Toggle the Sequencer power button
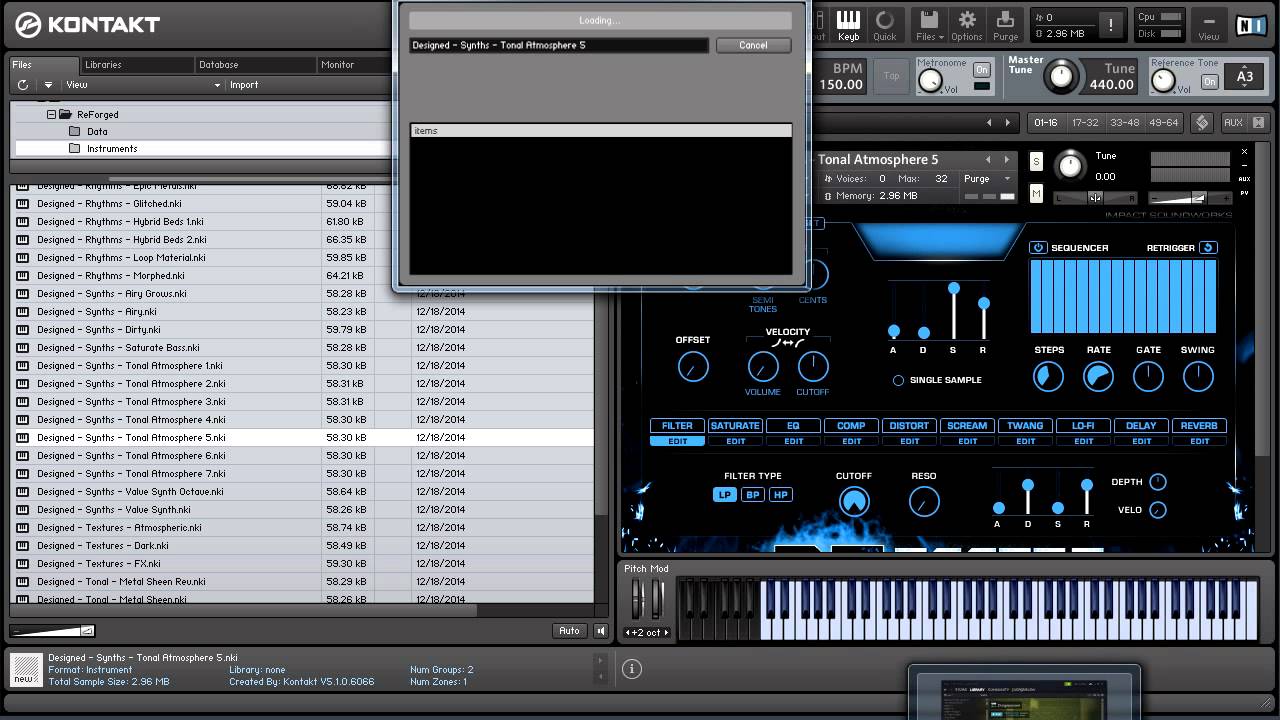This screenshot has width=1280, height=720. click(x=1038, y=247)
